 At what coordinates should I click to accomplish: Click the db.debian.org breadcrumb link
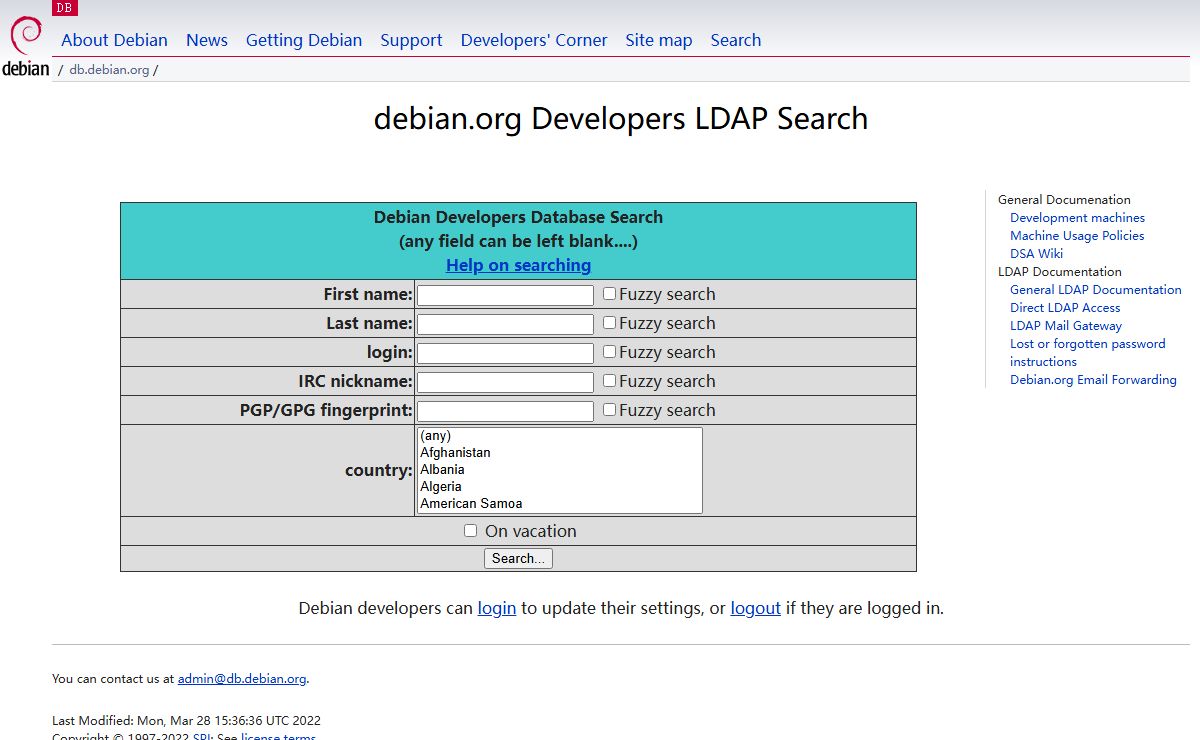click(x=109, y=70)
